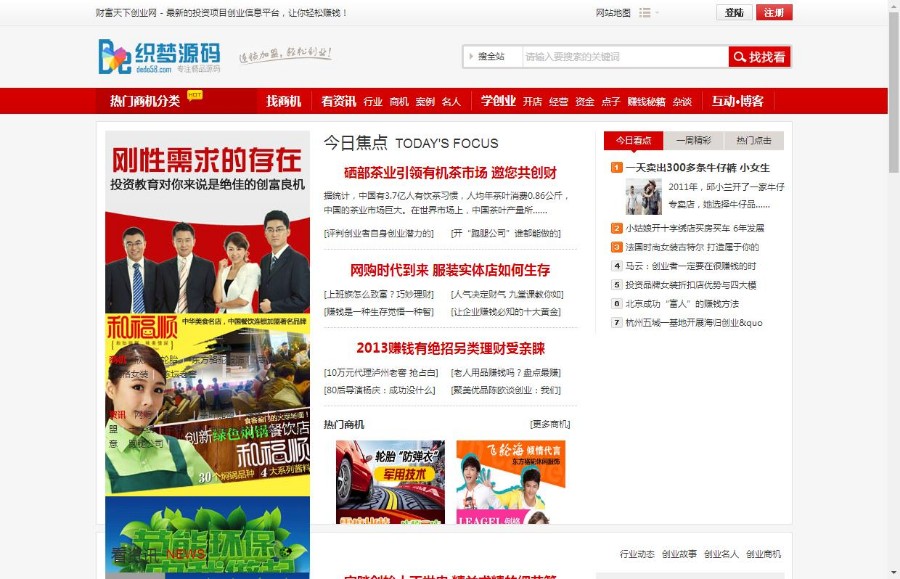
Task: Open the 搜全站 search scope dropdown
Action: (x=492, y=56)
